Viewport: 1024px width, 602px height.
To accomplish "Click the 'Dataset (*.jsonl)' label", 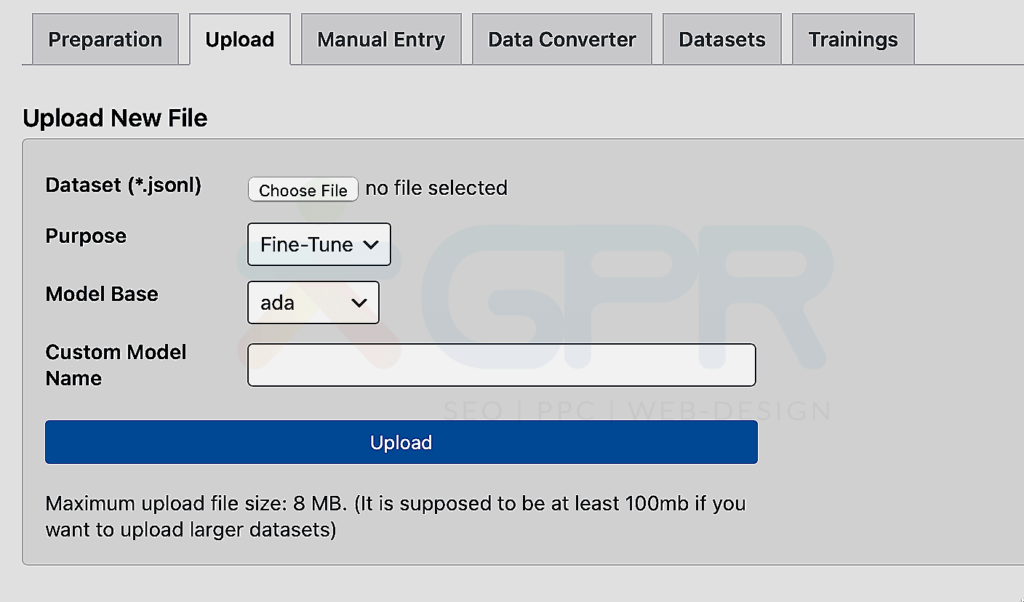I will click(123, 185).
